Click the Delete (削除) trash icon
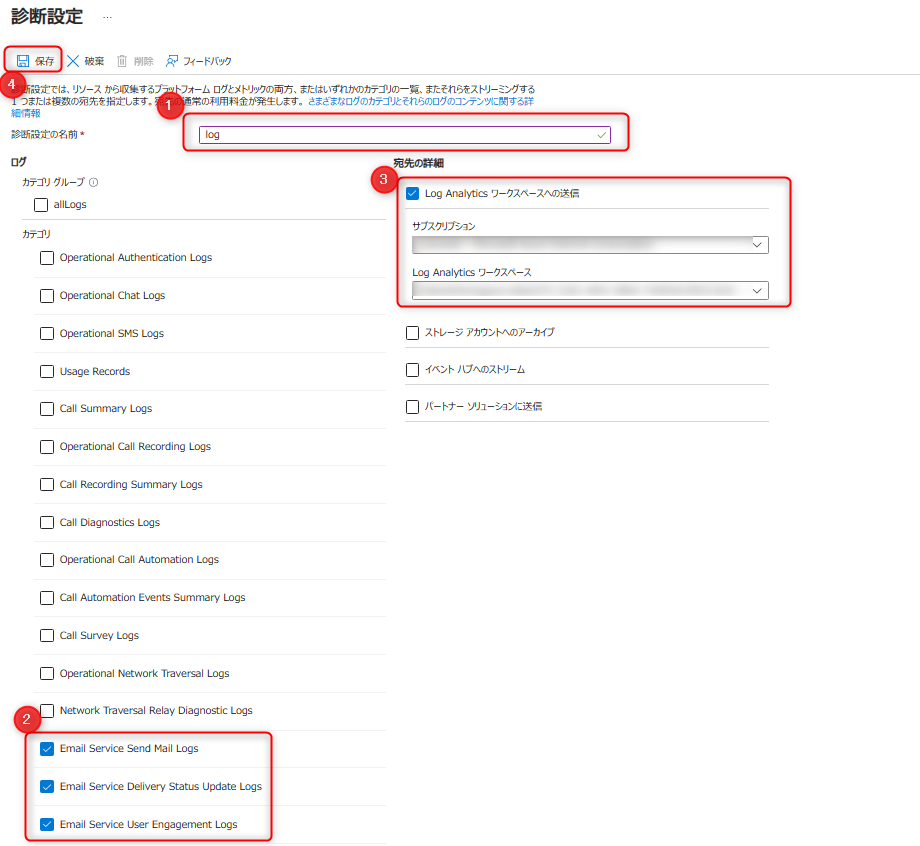Screen dimensions: 920x846 [x=122, y=61]
